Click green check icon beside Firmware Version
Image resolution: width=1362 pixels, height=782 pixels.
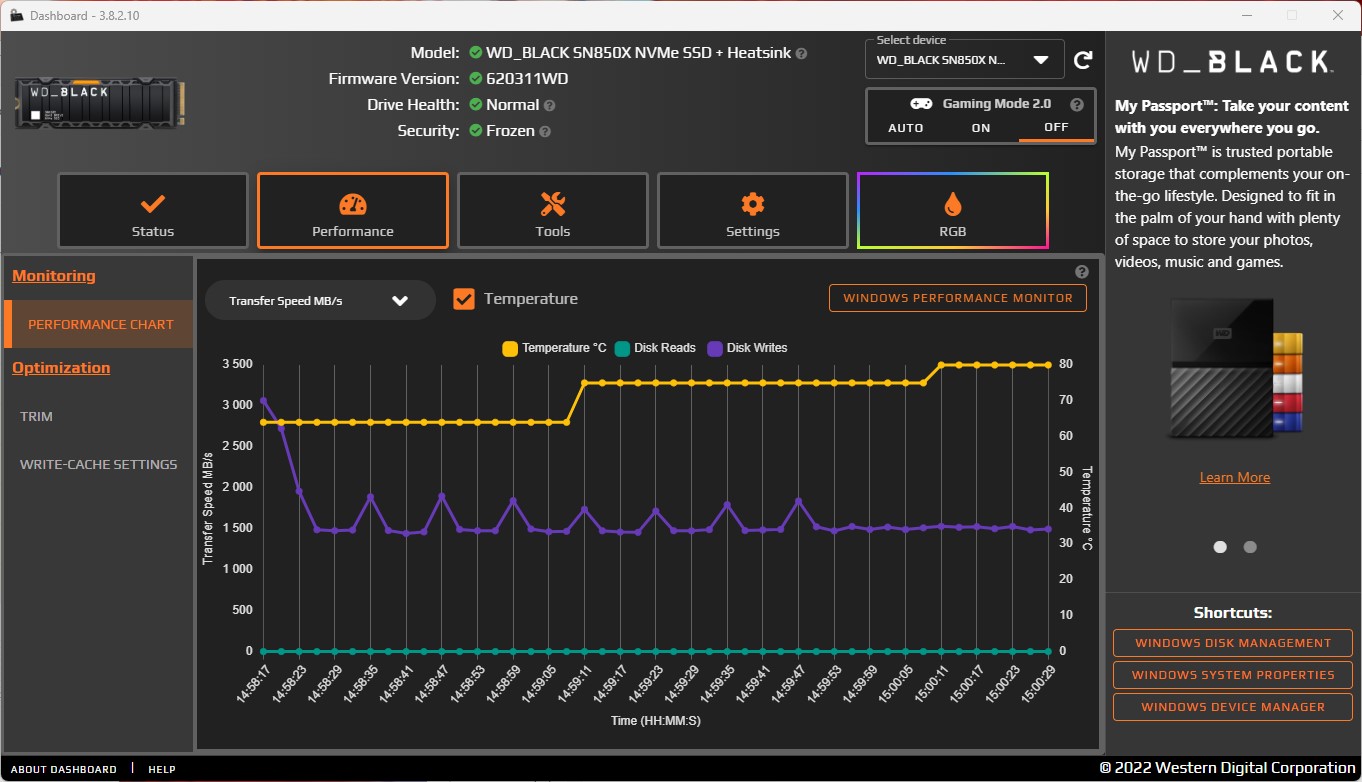tap(476, 79)
